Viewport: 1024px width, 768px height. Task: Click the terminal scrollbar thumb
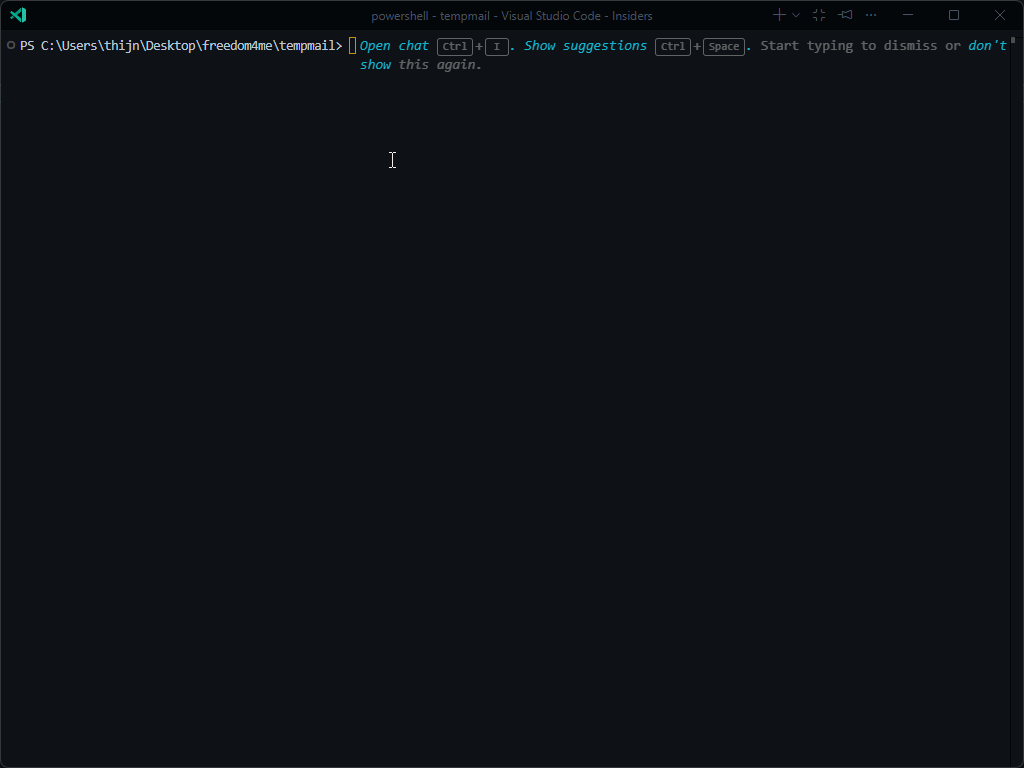coord(1013,40)
